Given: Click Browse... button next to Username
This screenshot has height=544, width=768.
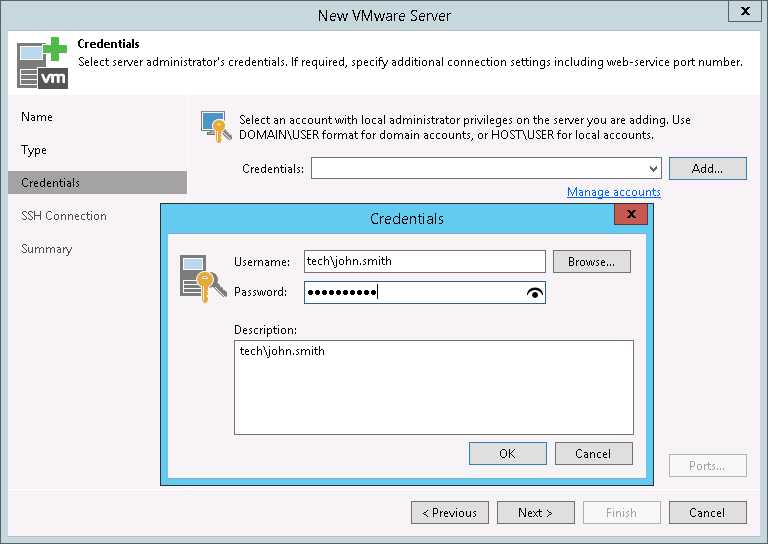Looking at the screenshot, I should [x=592, y=261].
